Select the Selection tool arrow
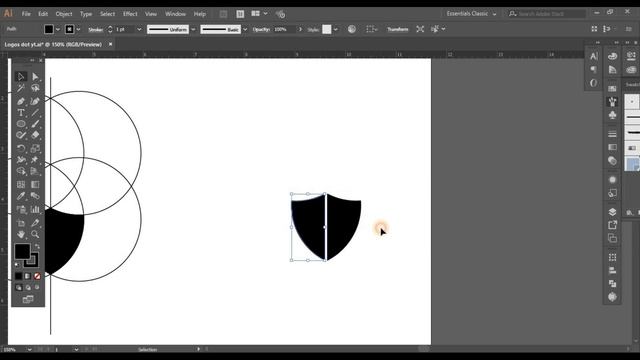Viewport: 640px width, 360px height. coord(21,76)
